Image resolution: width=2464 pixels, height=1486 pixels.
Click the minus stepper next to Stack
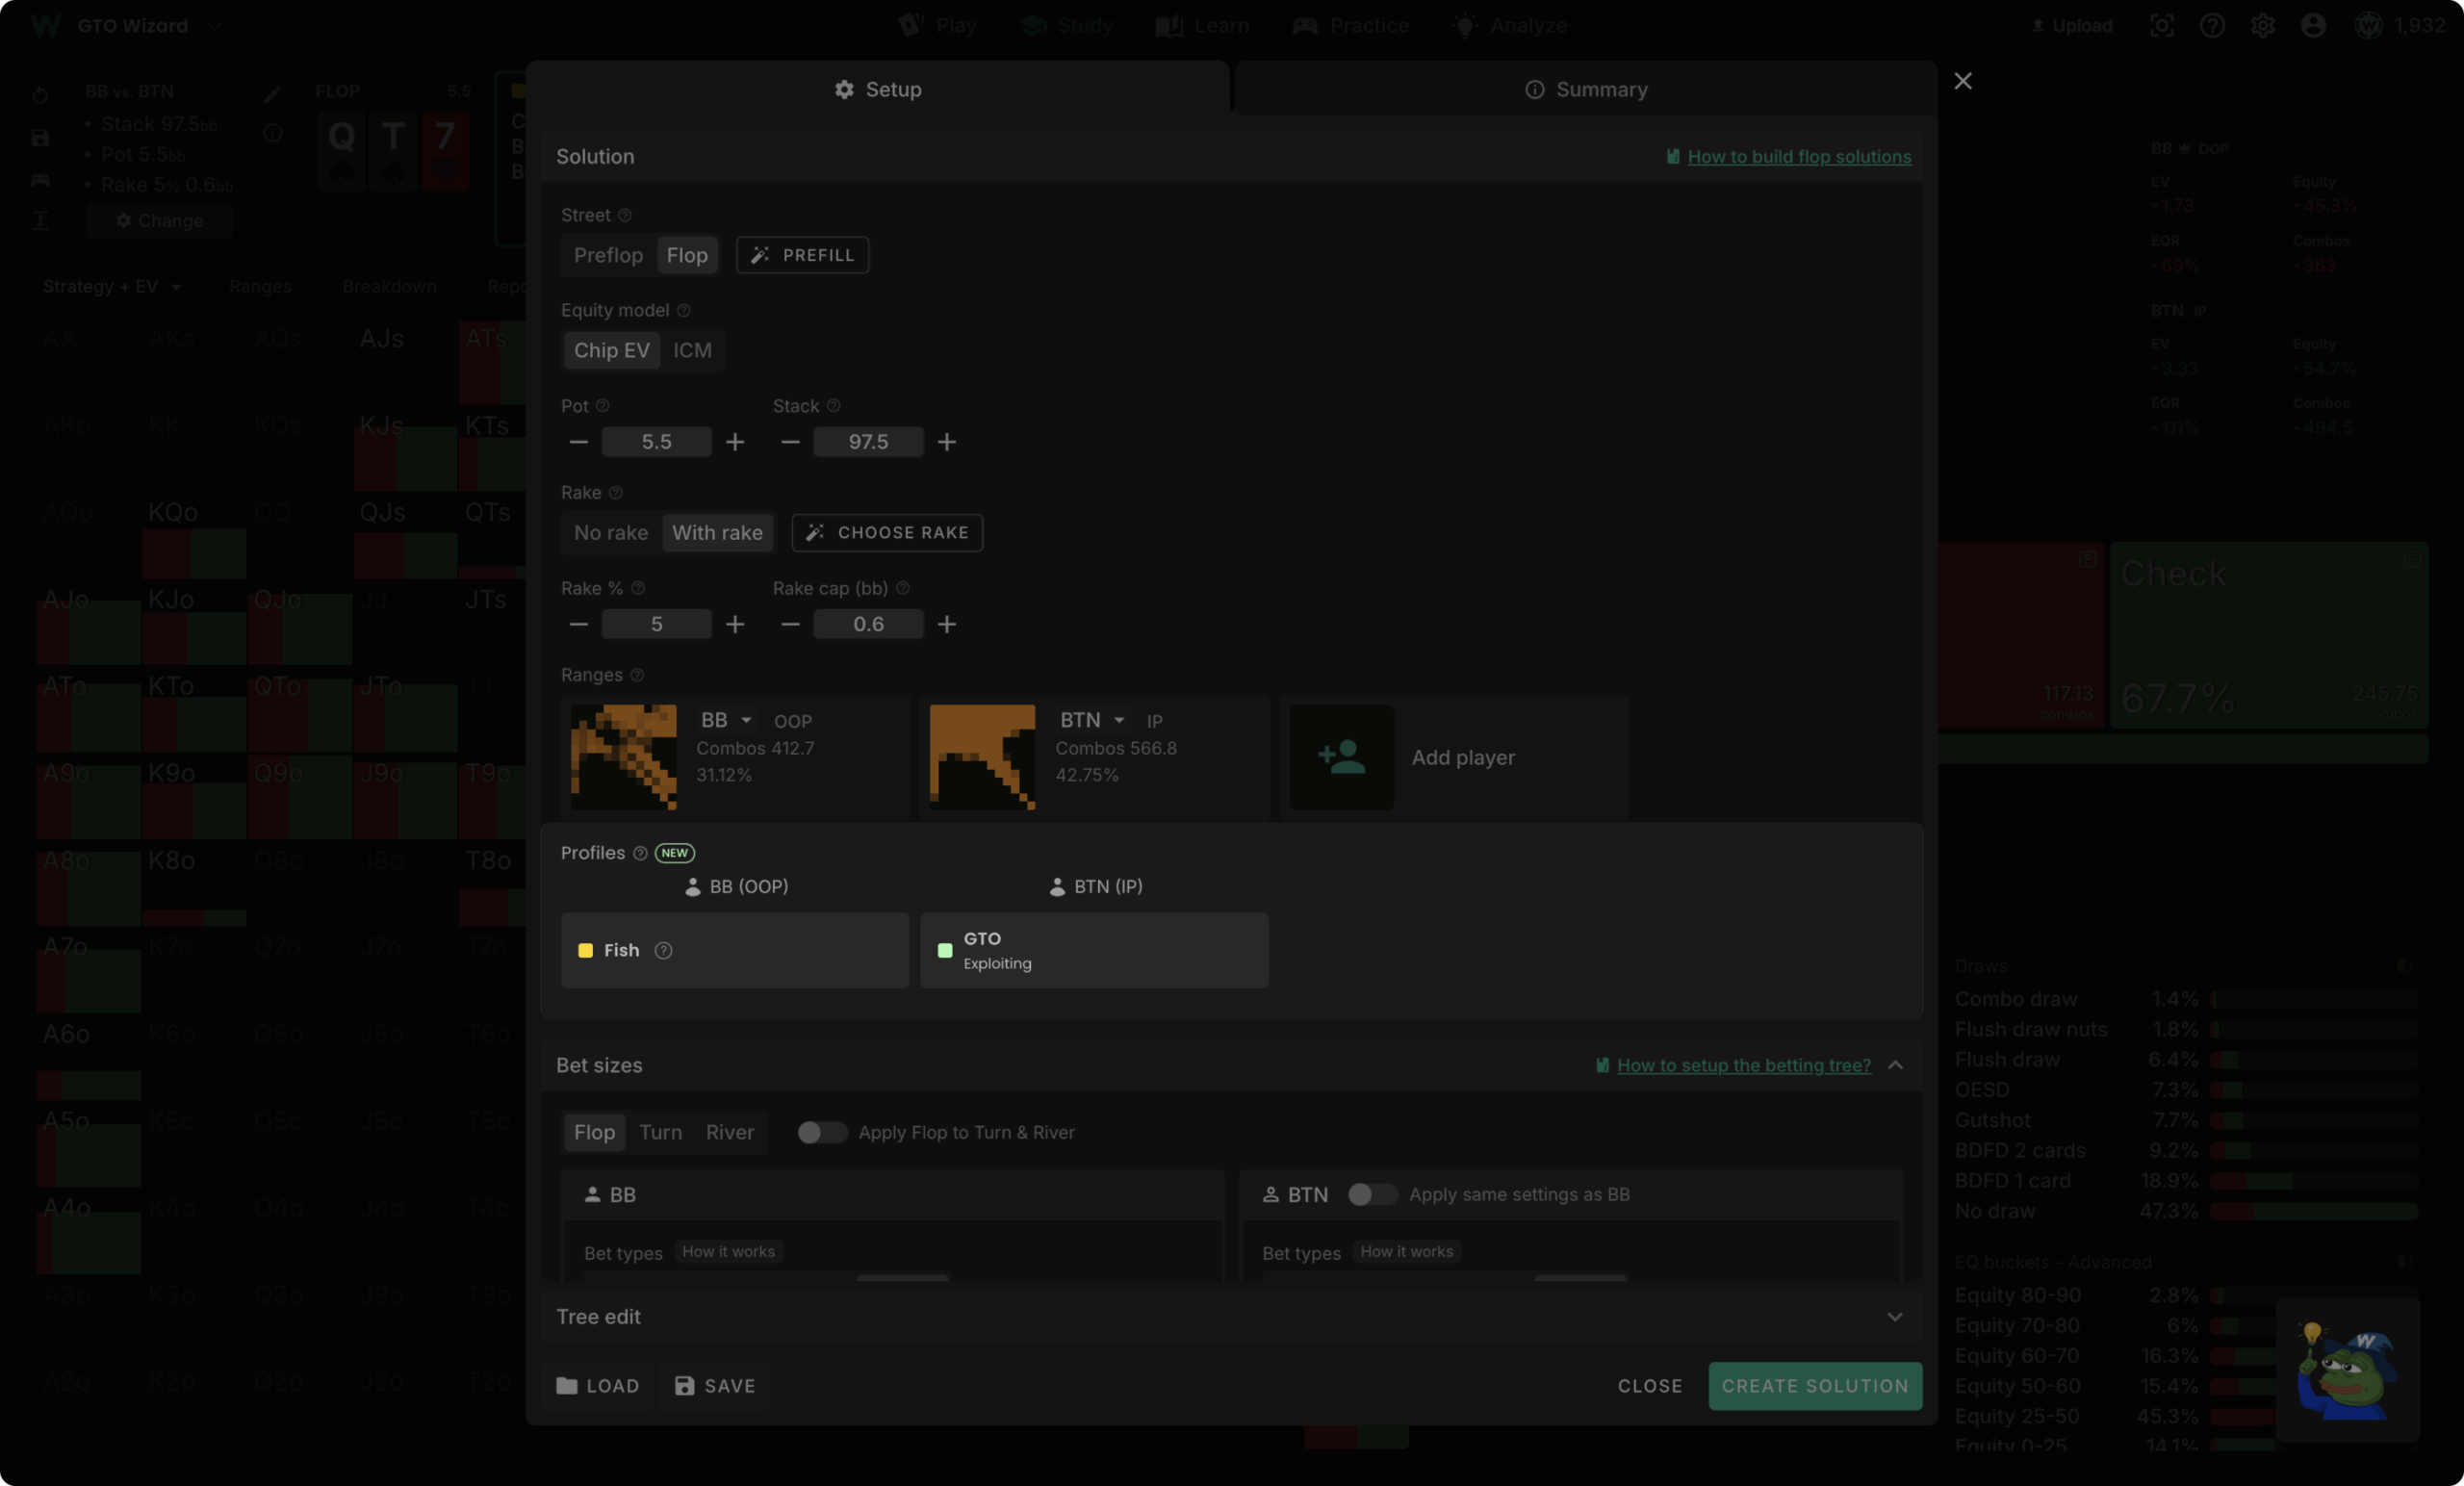[x=790, y=442]
